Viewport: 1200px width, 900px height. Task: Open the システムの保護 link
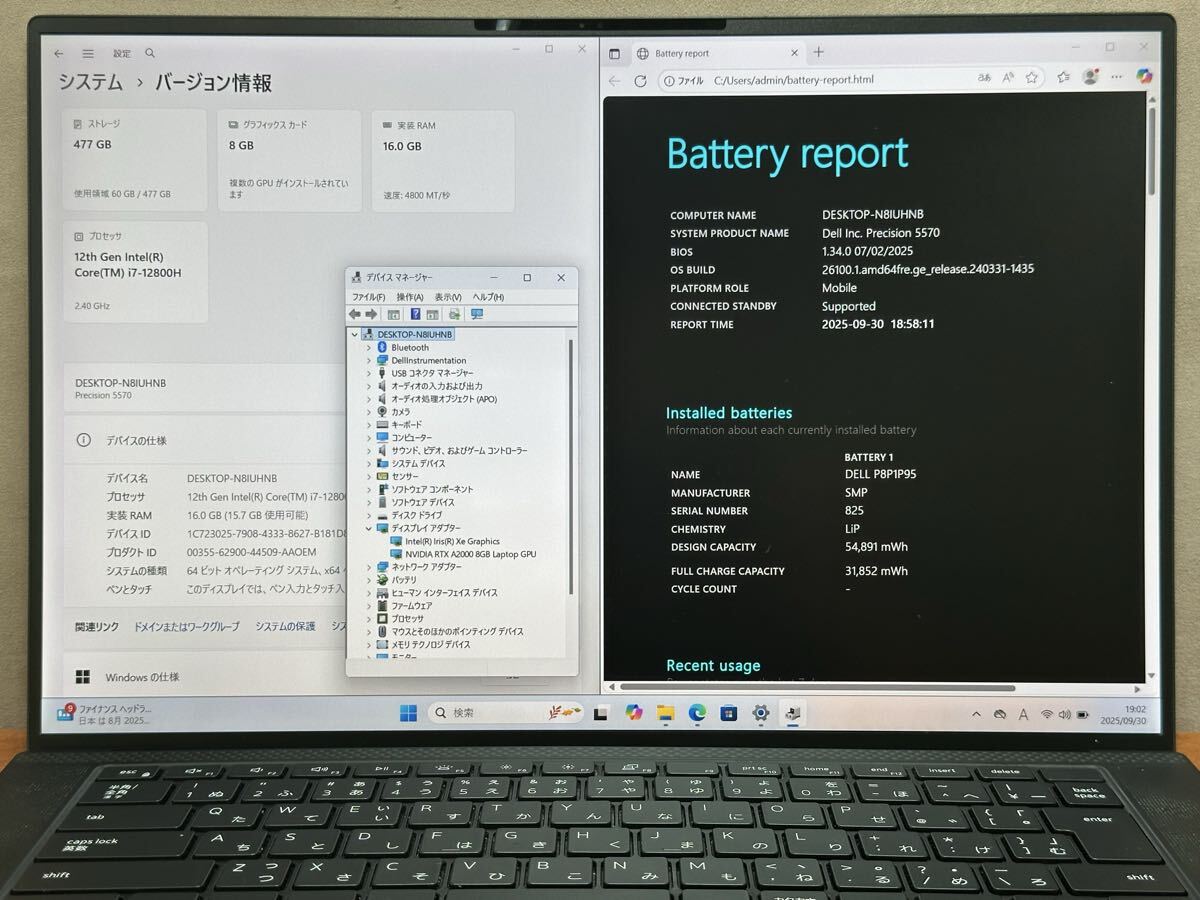click(285, 626)
